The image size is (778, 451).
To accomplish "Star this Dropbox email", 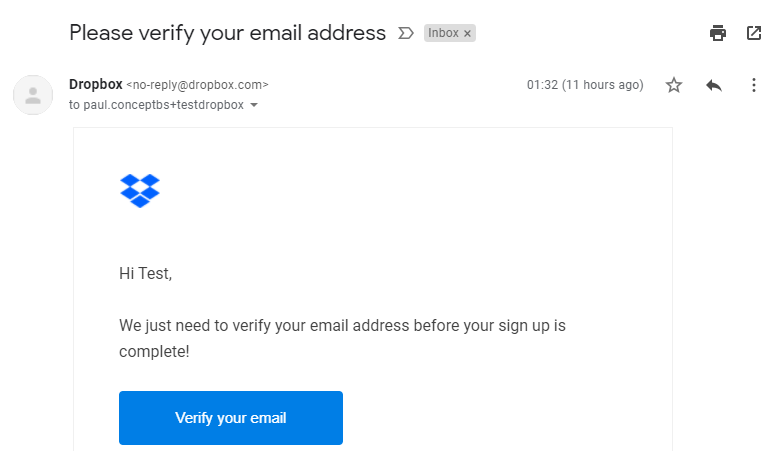I will point(674,85).
